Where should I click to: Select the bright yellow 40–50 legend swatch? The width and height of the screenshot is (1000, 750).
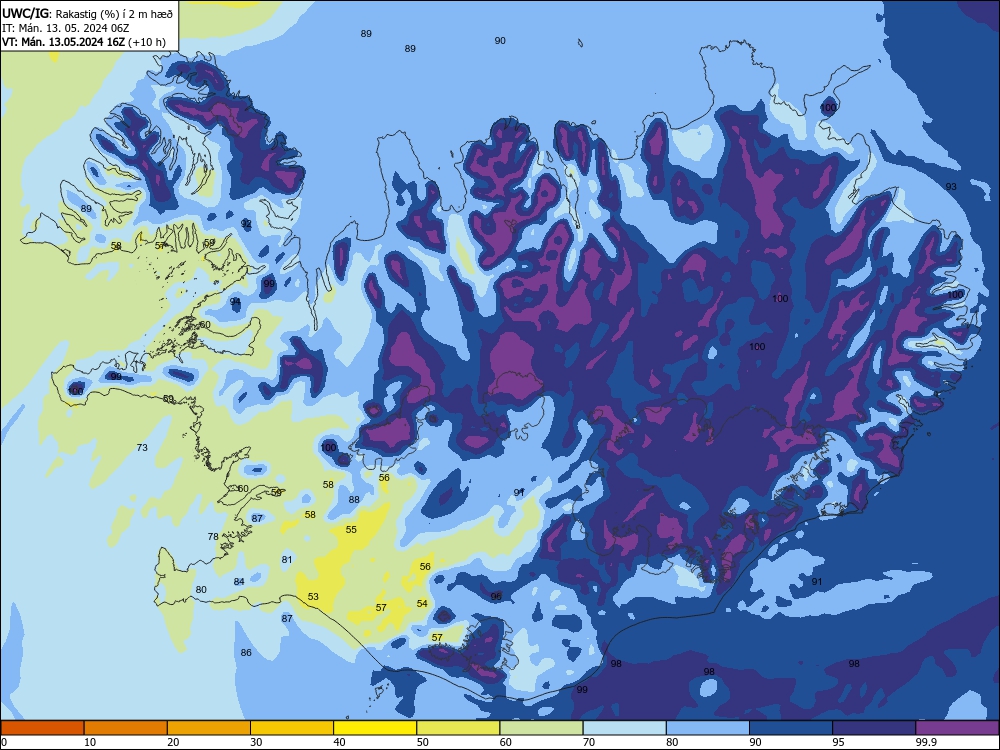pos(375,728)
